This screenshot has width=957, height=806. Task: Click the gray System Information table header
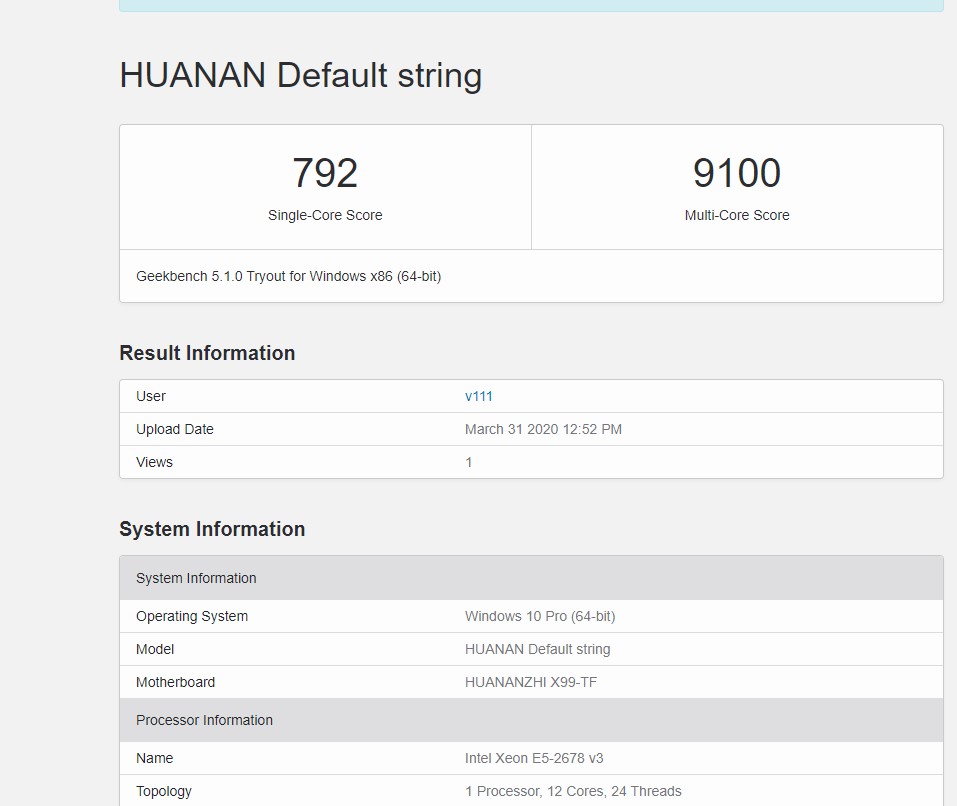tap(530, 578)
